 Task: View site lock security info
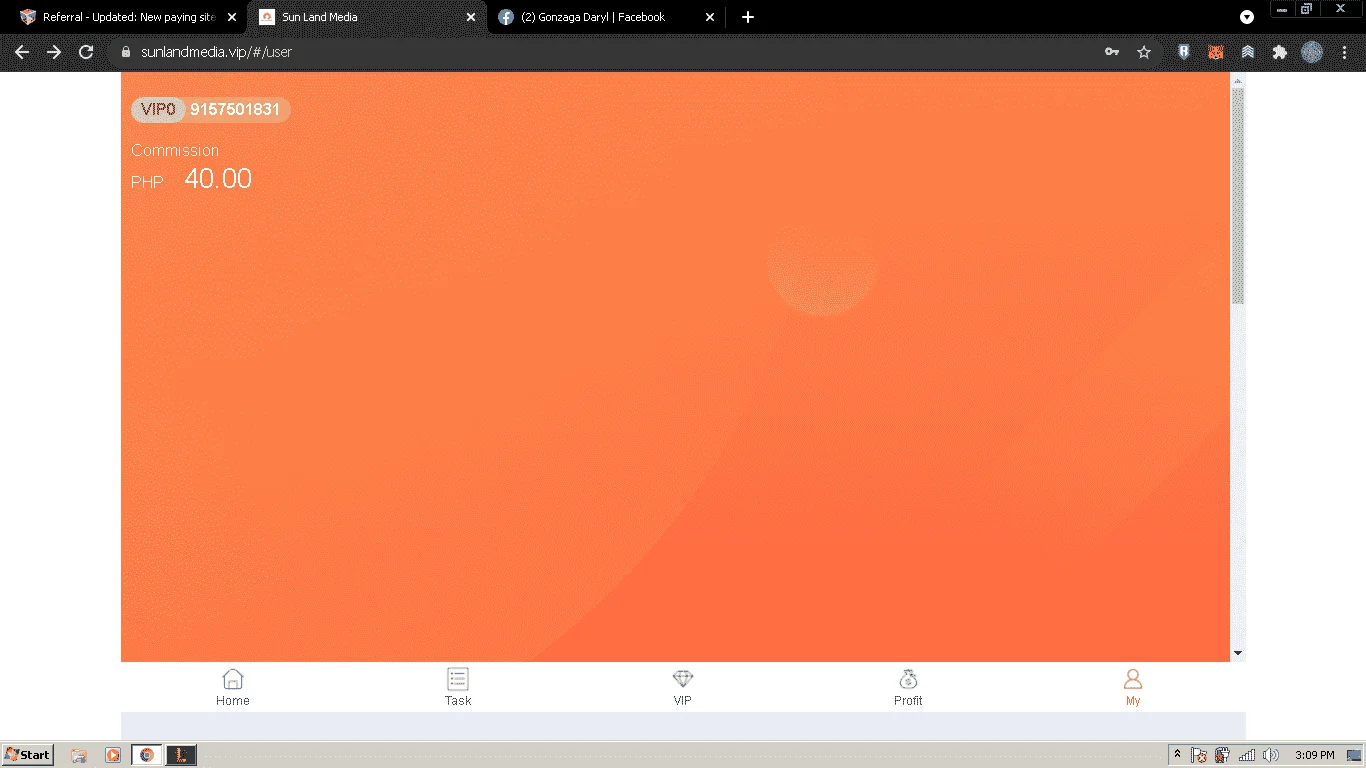(126, 52)
